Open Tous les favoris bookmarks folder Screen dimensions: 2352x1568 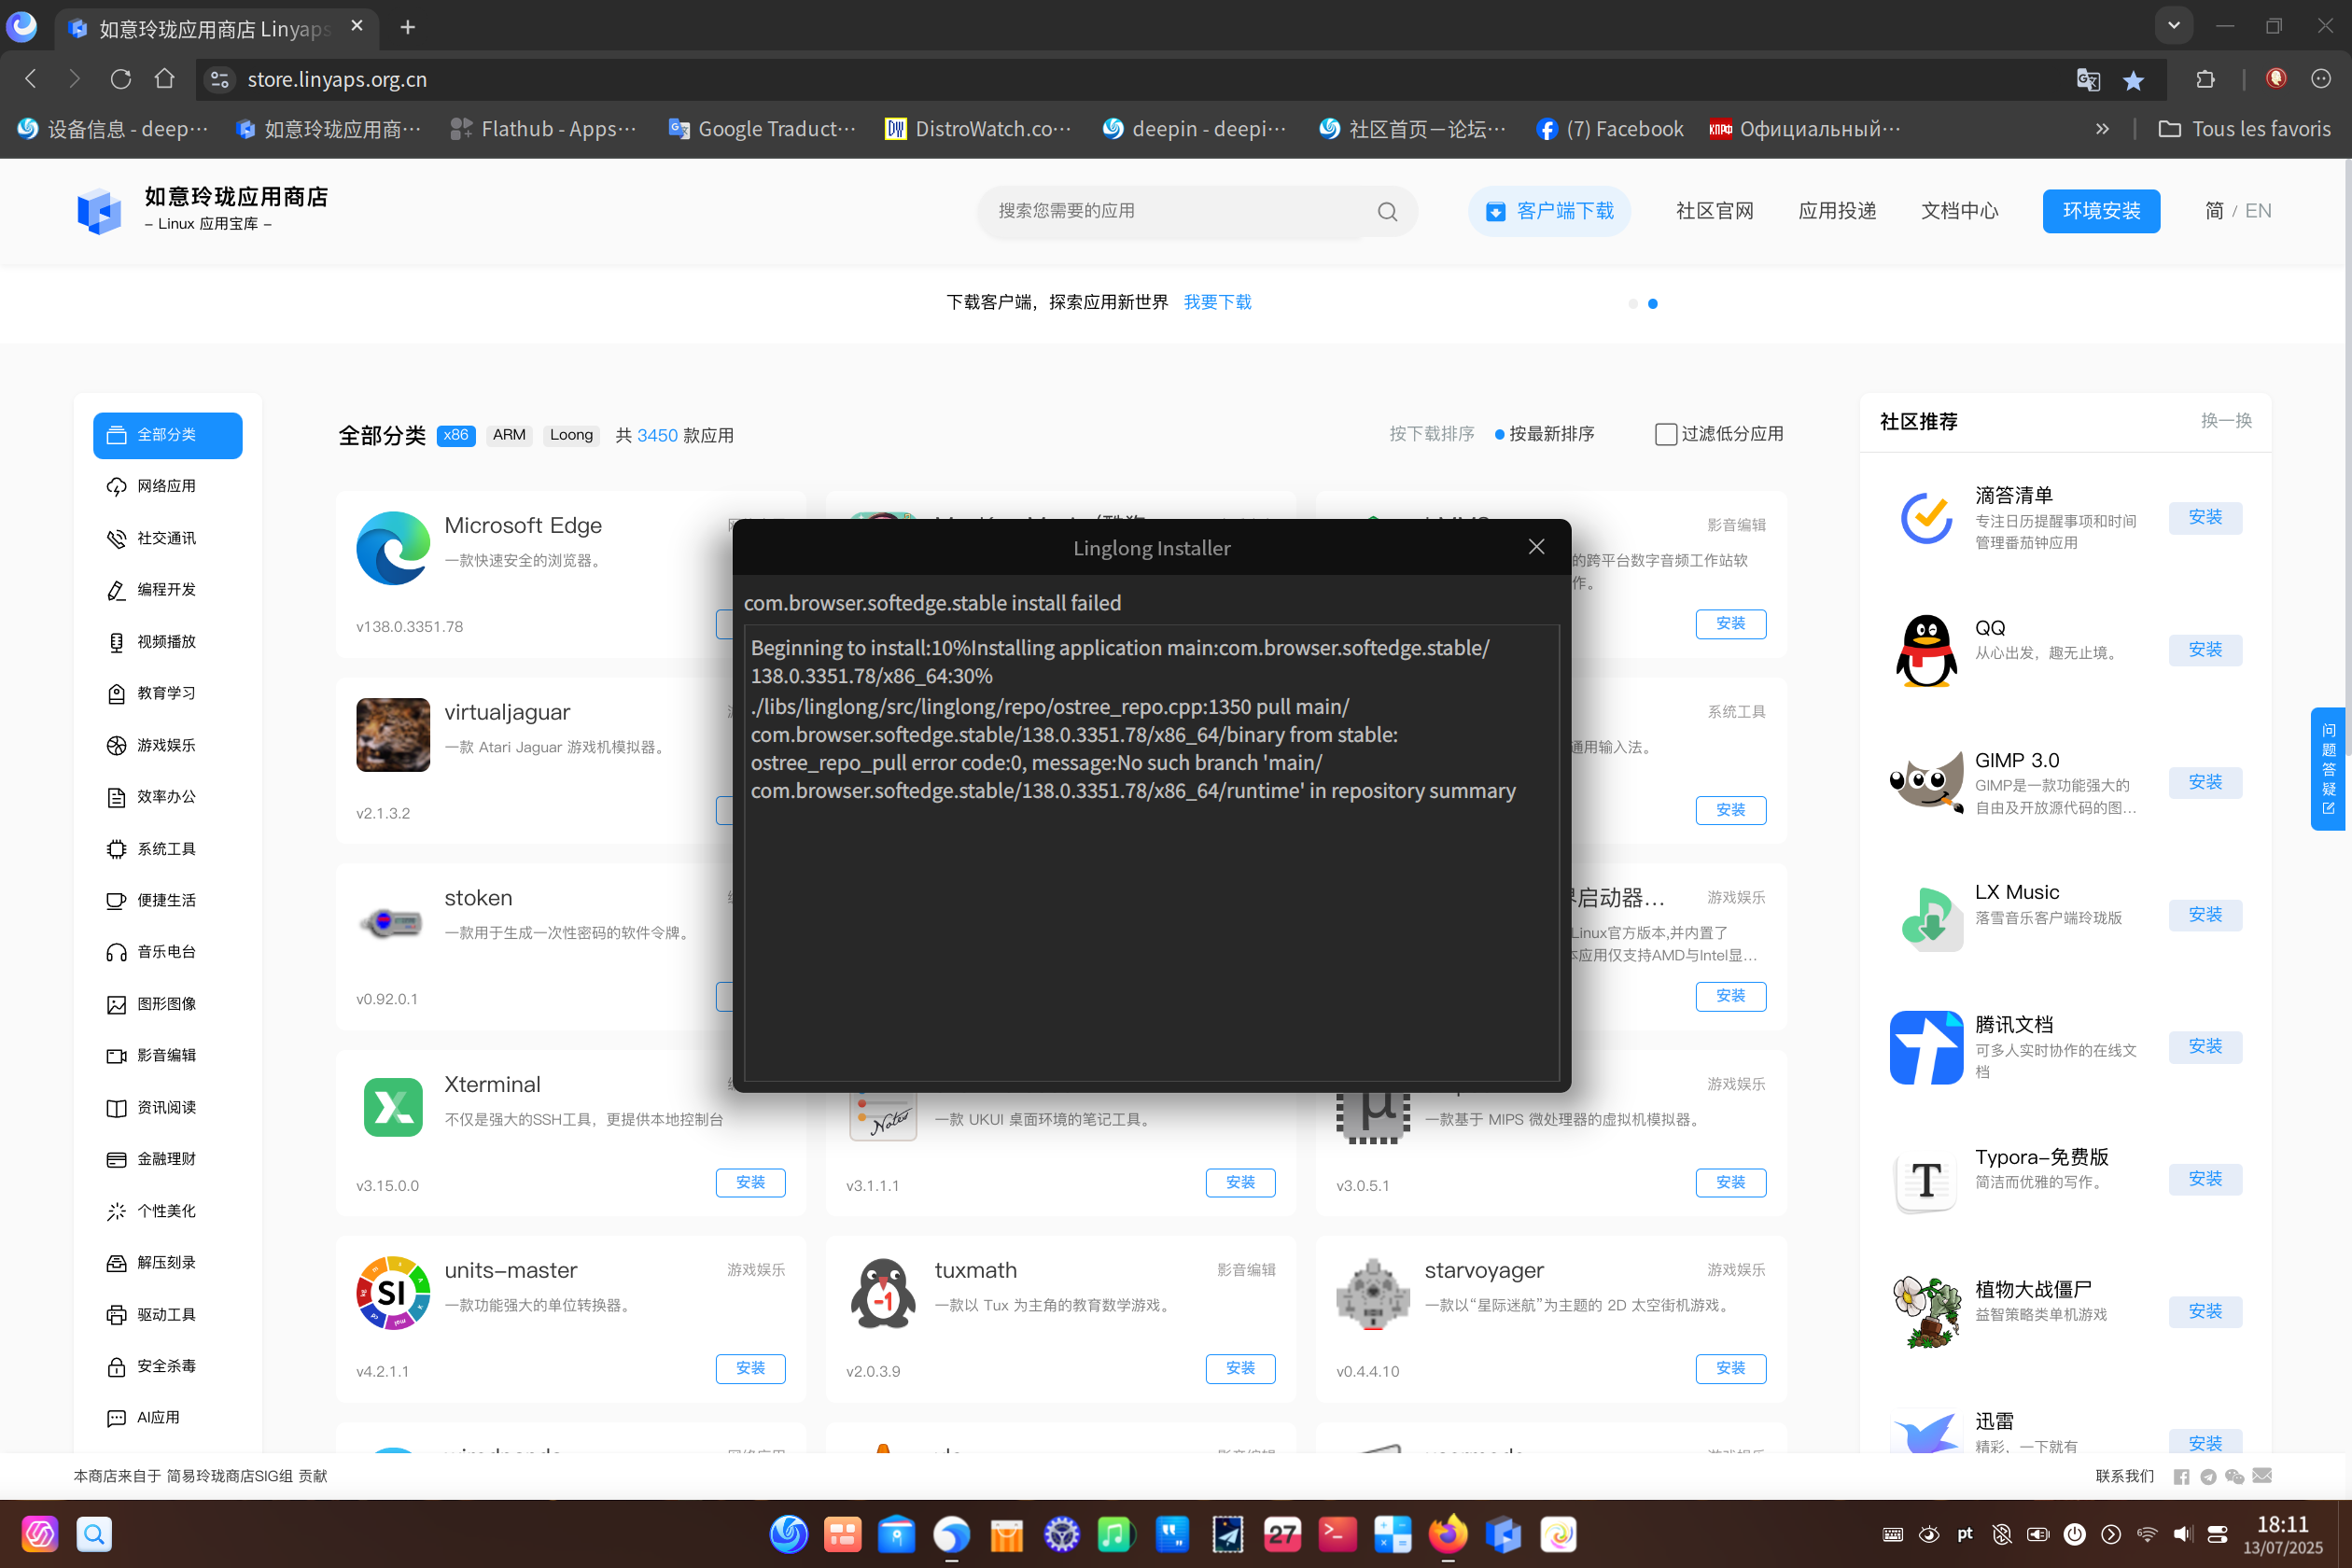pyautogui.click(x=2244, y=129)
